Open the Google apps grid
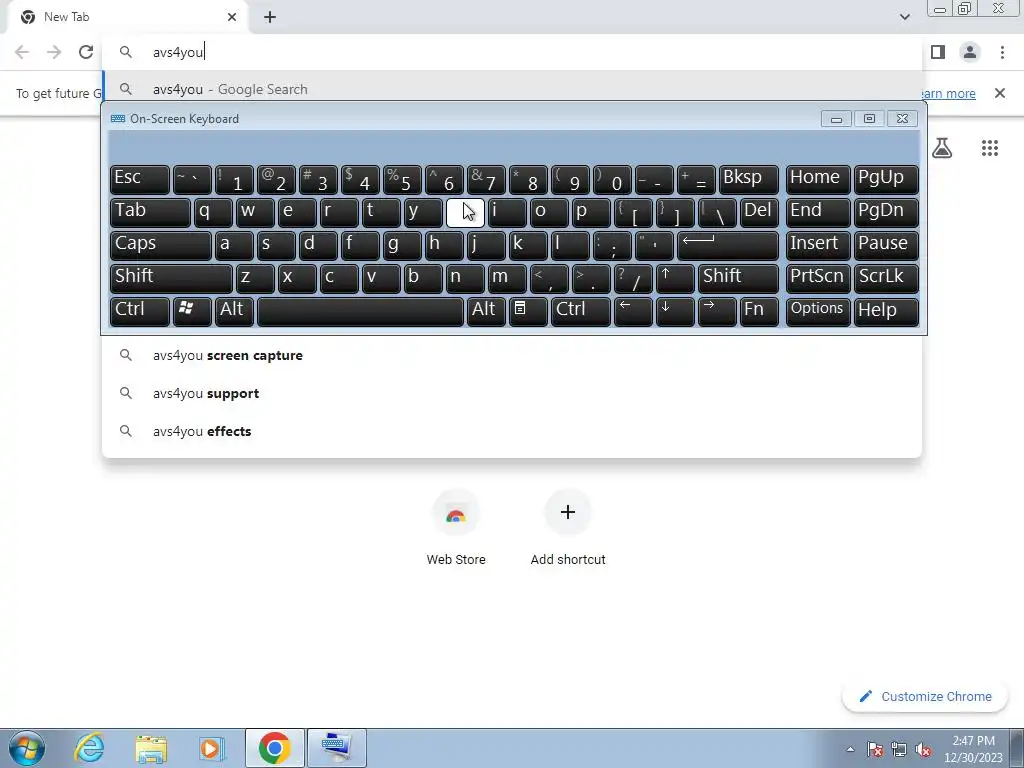Screen dimensions: 1024x768 click(x=989, y=148)
